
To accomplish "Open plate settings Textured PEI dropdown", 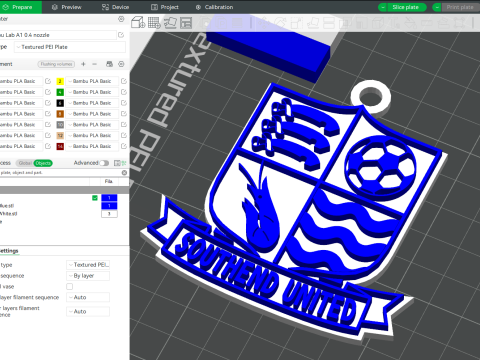I will (88, 265).
